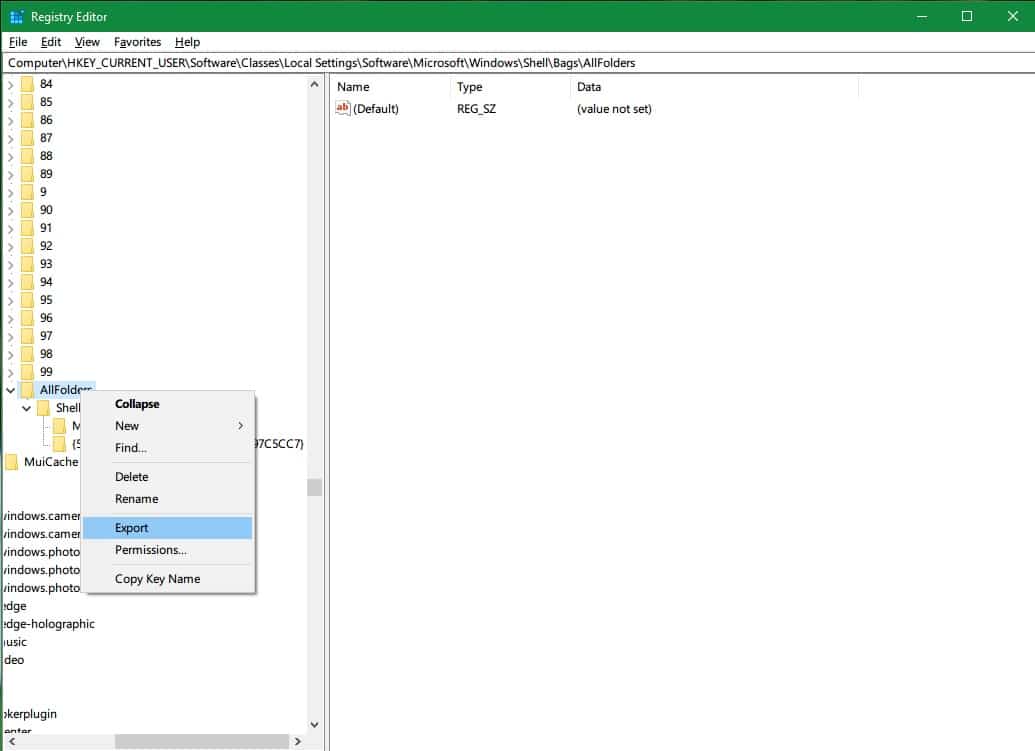1035x751 pixels.
Task: Collapse the Shell subkey chevron
Action: (x=26, y=407)
